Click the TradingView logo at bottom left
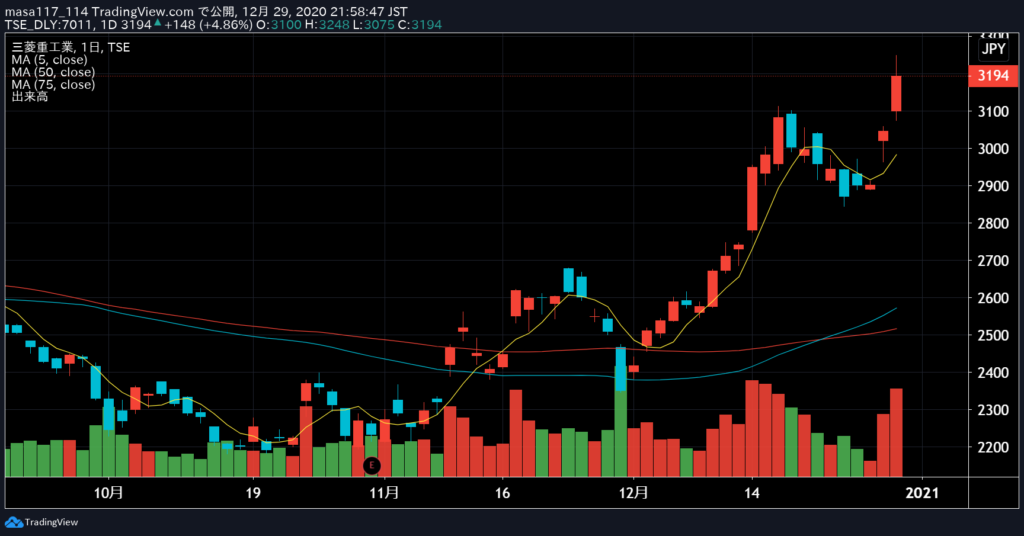This screenshot has width=1024, height=536. click(x=42, y=522)
